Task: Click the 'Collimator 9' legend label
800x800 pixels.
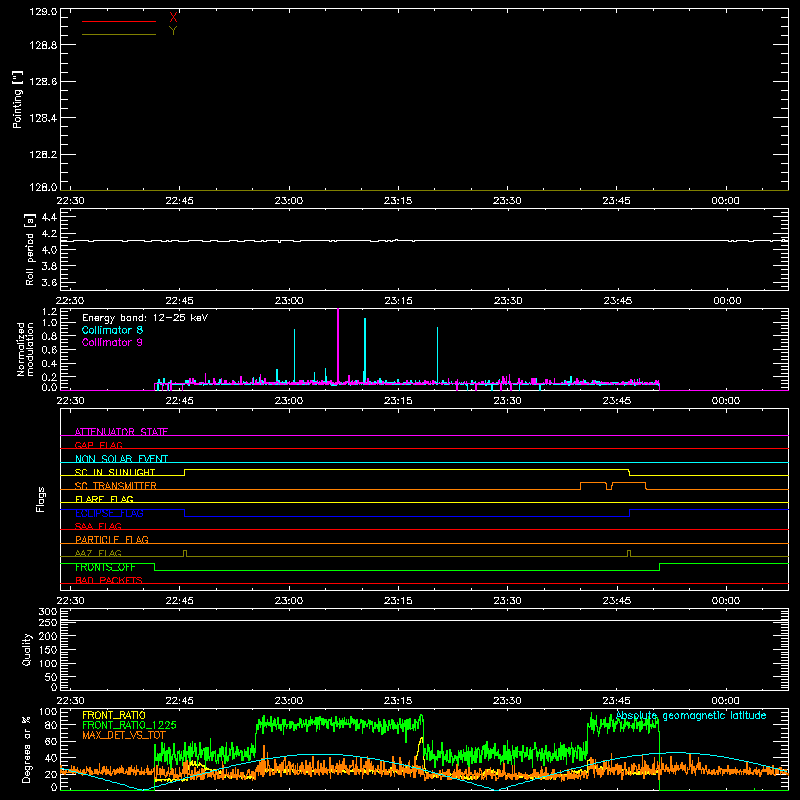Action: coord(112,342)
